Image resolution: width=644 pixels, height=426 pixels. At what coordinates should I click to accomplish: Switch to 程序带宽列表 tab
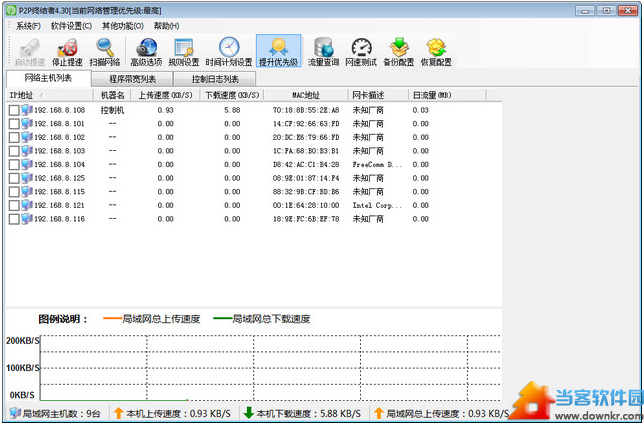pos(132,79)
